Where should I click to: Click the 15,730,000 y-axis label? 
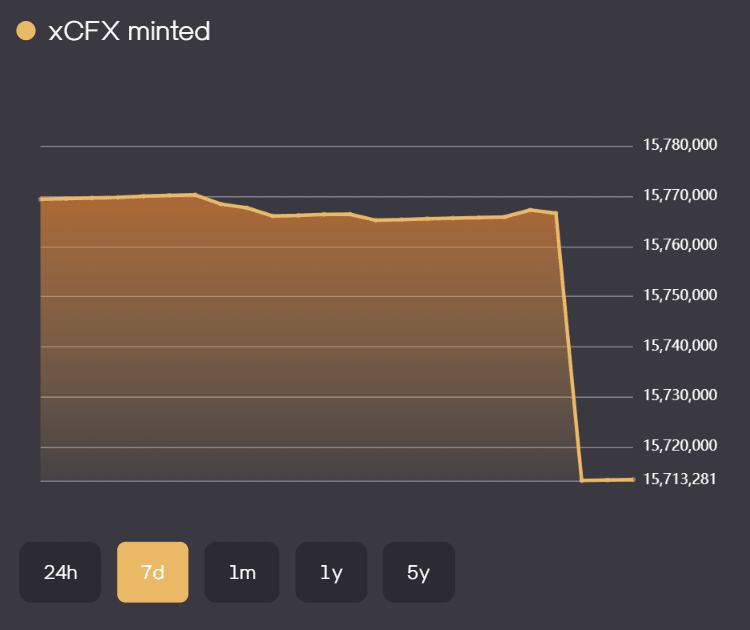coord(679,395)
